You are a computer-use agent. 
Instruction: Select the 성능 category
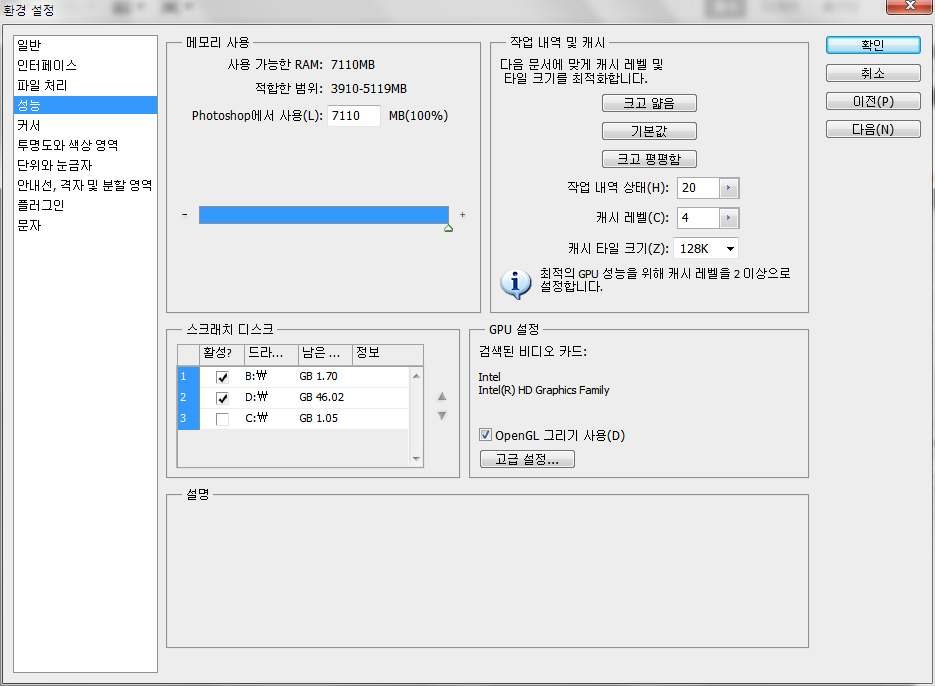tap(85, 105)
